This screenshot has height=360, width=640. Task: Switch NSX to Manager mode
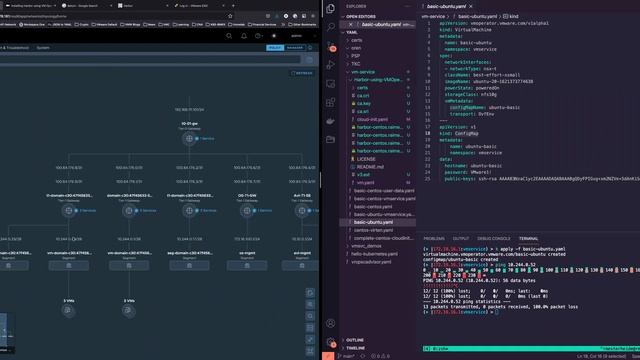point(295,48)
